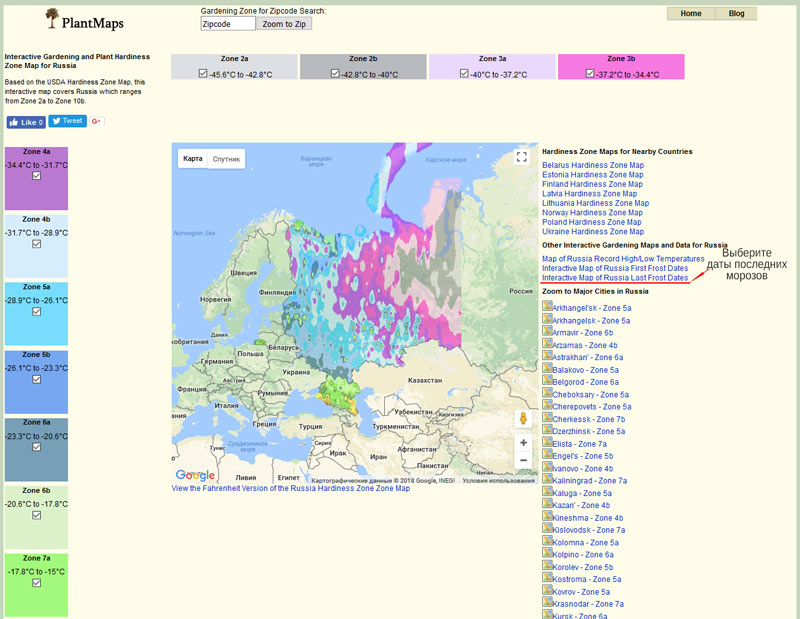The image size is (800, 619).
Task: Toggle the Zone 3b checkbox
Action: click(x=591, y=73)
